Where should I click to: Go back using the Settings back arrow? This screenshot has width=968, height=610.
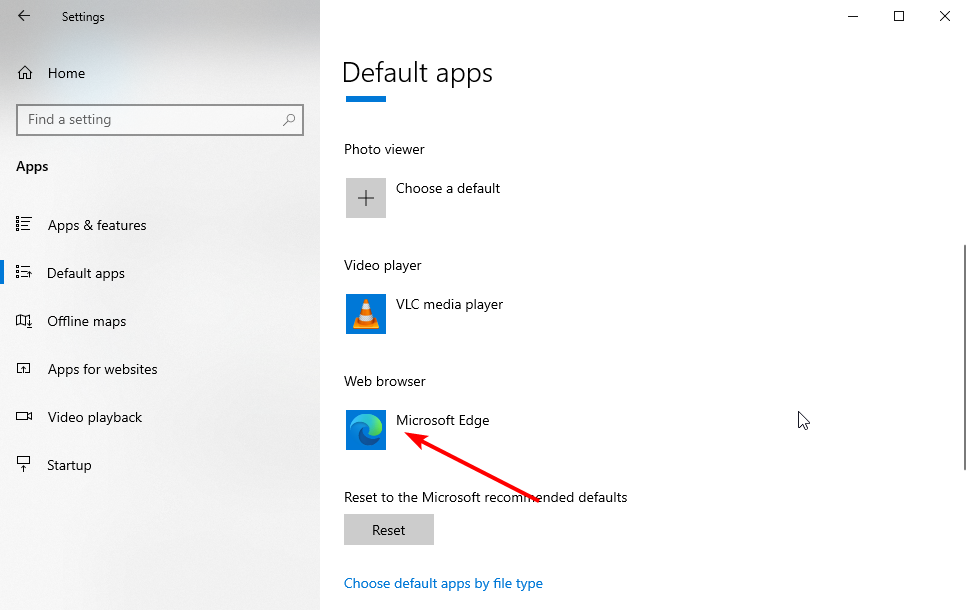click(24, 16)
